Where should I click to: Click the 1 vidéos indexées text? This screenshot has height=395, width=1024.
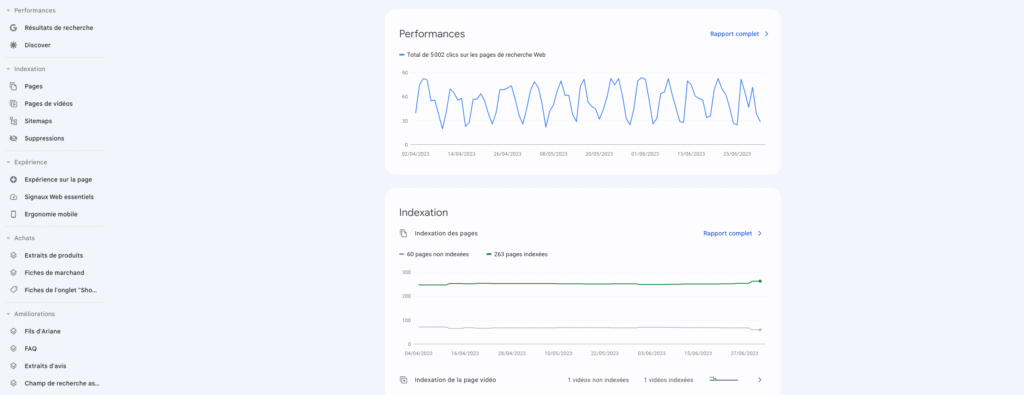pos(670,379)
